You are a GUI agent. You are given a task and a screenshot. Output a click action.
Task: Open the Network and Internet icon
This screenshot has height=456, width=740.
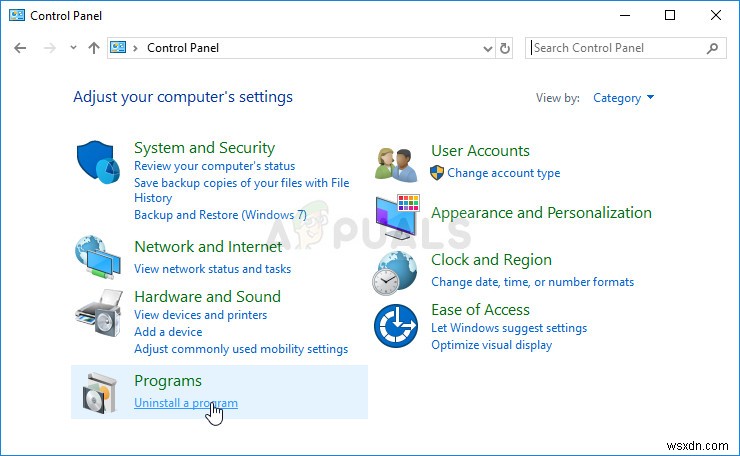point(99,257)
